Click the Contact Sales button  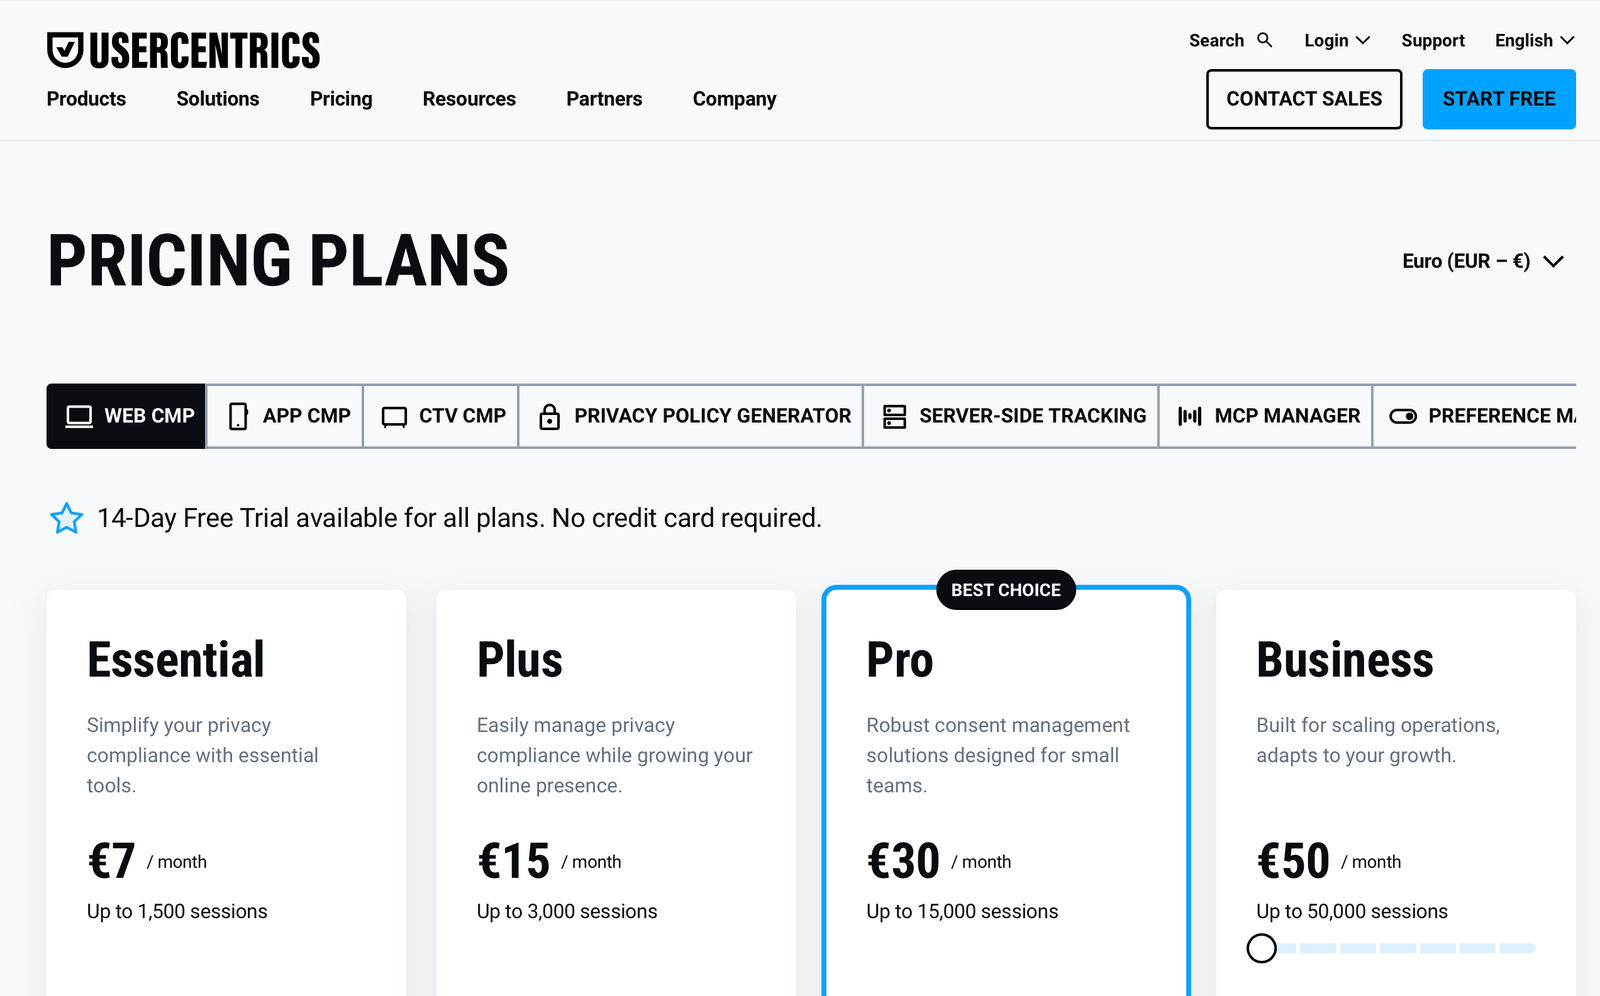(1304, 99)
